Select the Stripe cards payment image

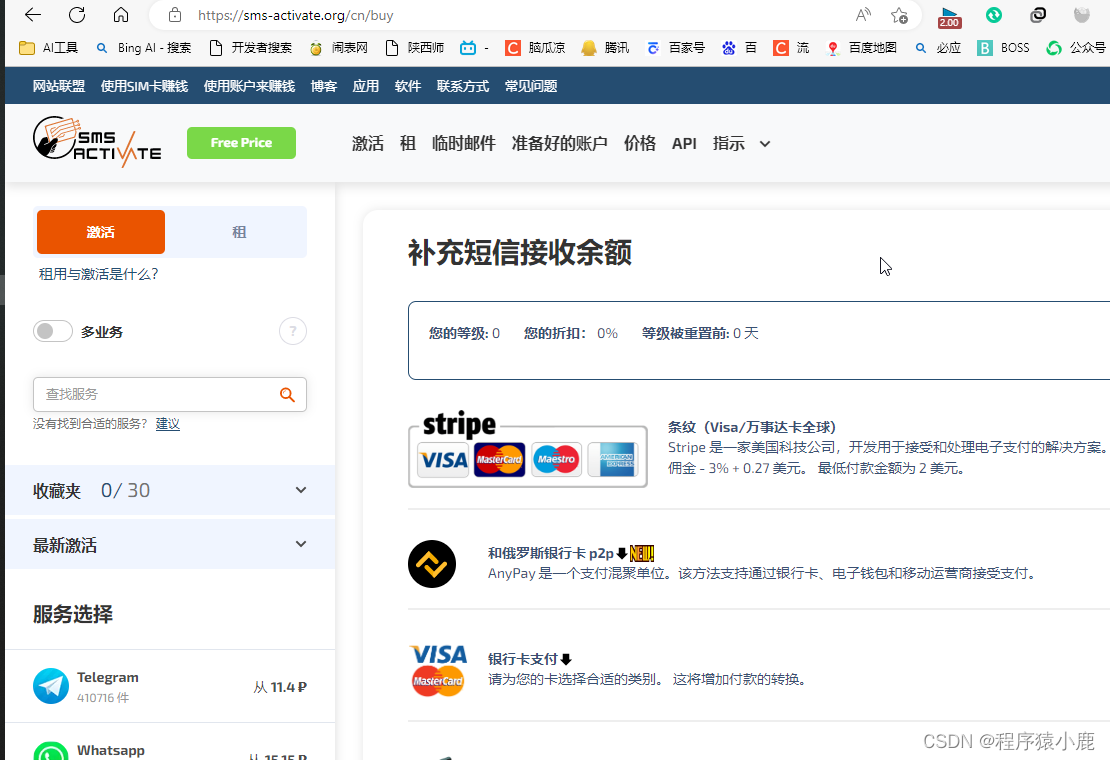coord(527,449)
